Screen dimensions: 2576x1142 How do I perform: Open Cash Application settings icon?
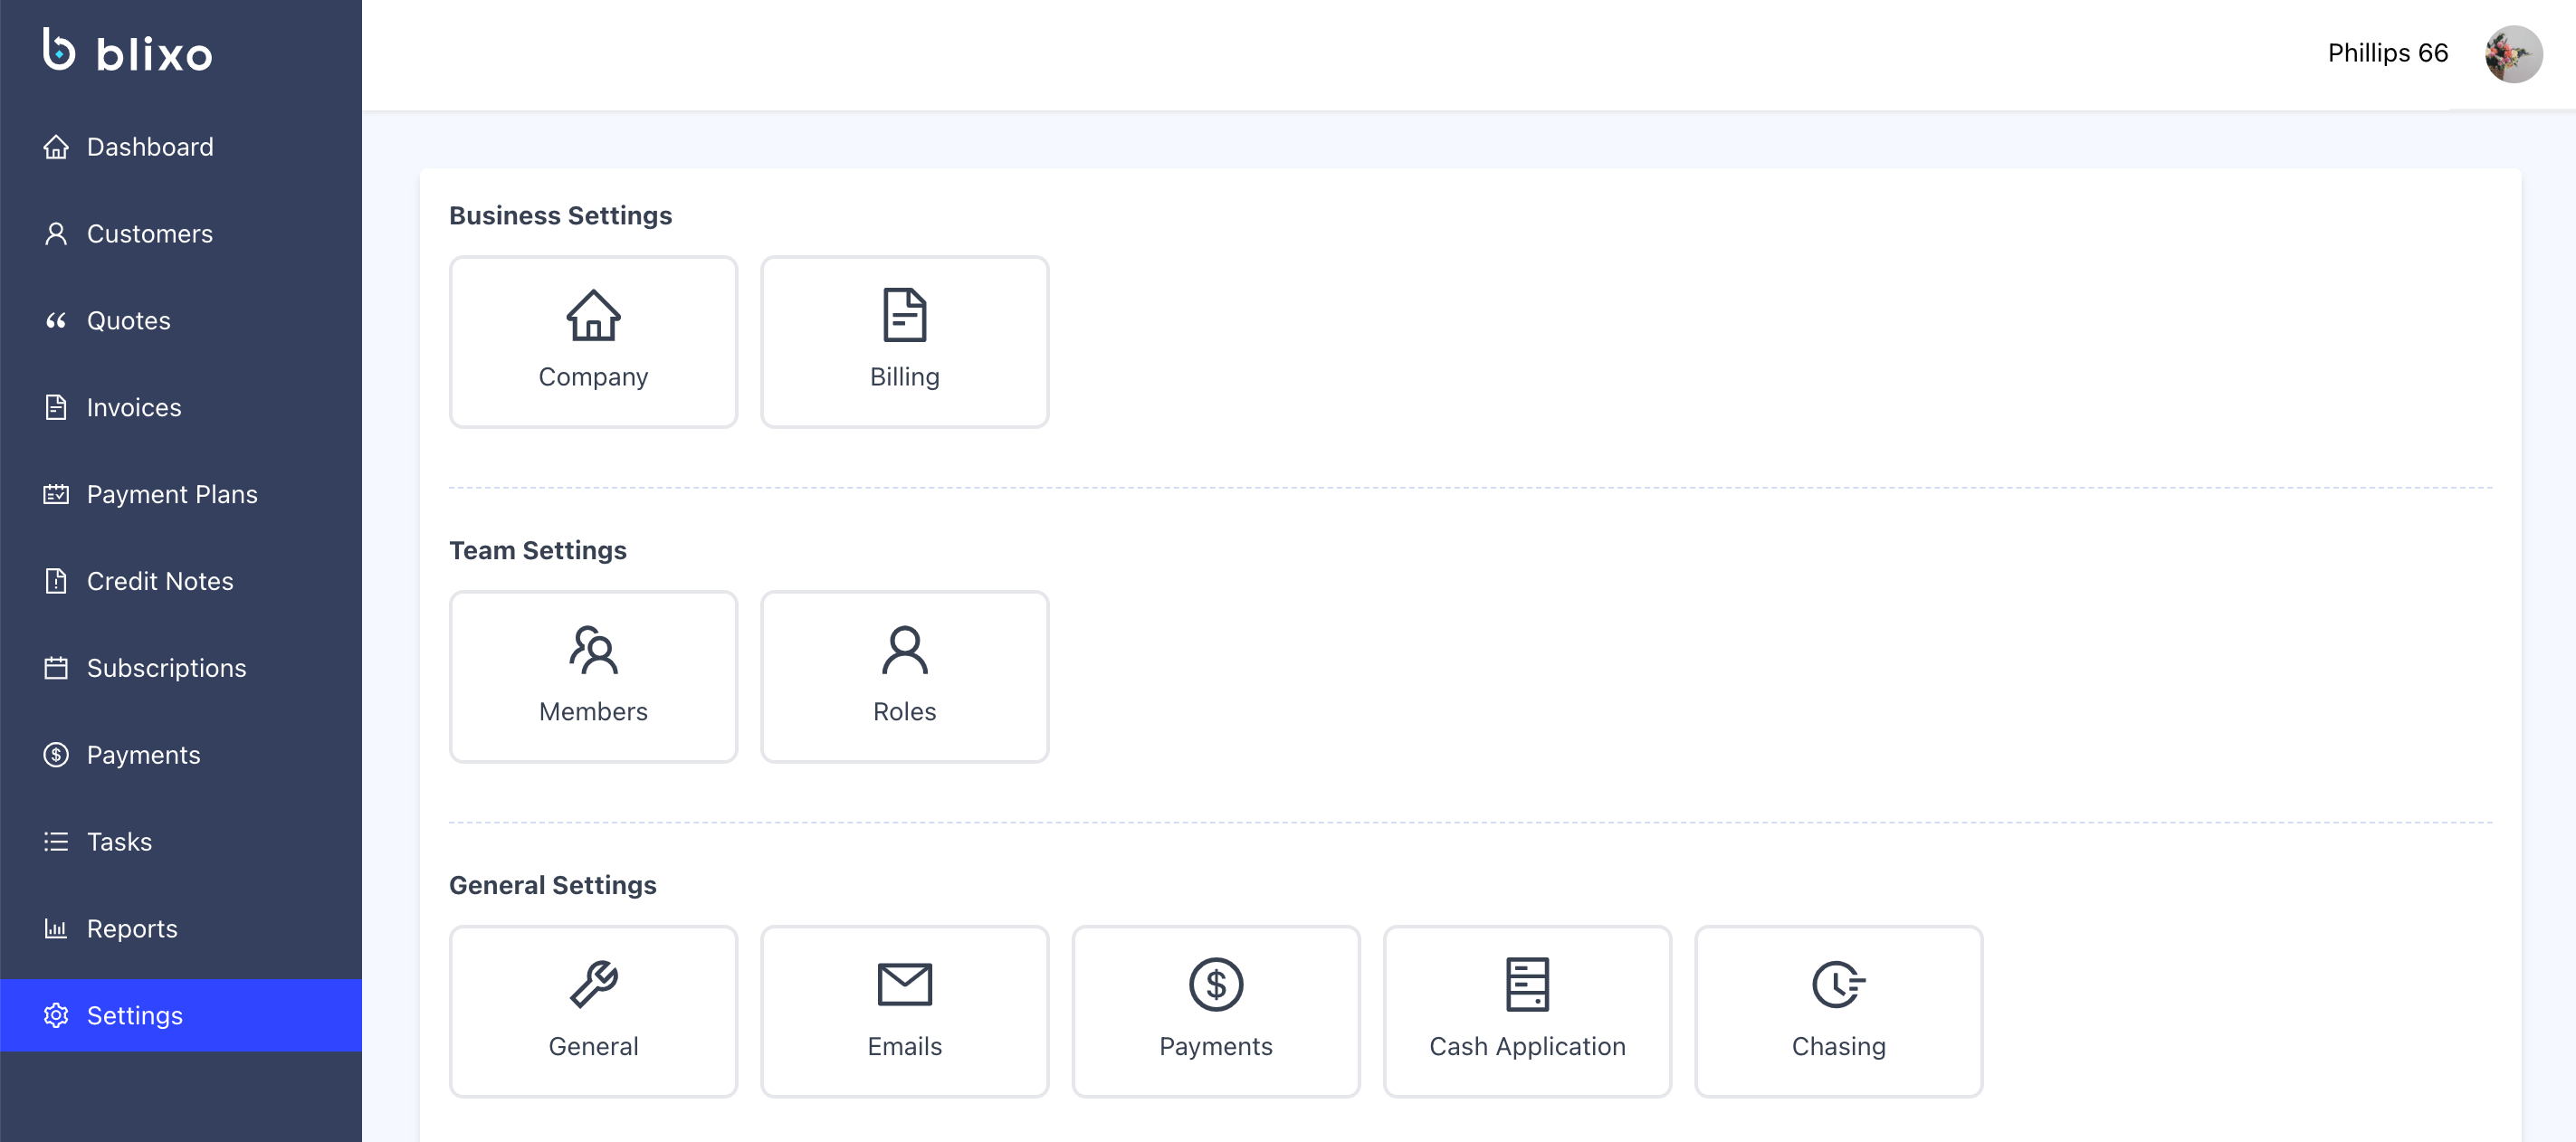tap(1526, 985)
